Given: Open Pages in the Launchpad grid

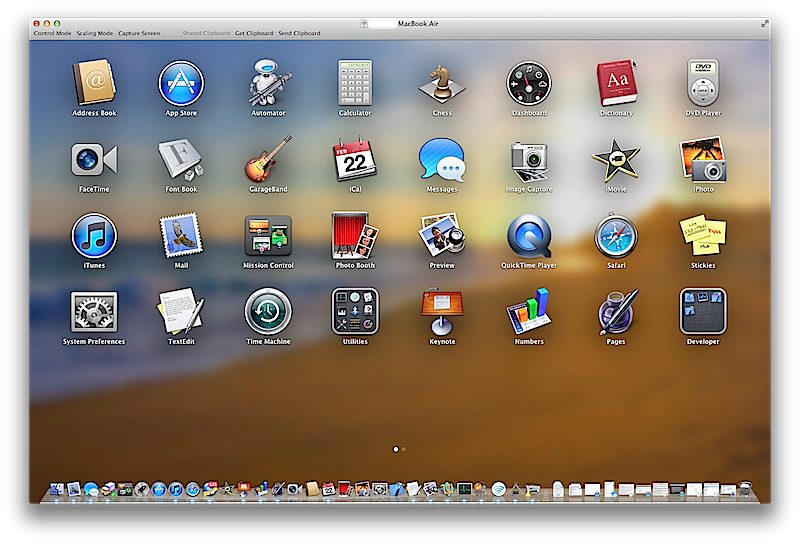Looking at the screenshot, I should (616, 311).
